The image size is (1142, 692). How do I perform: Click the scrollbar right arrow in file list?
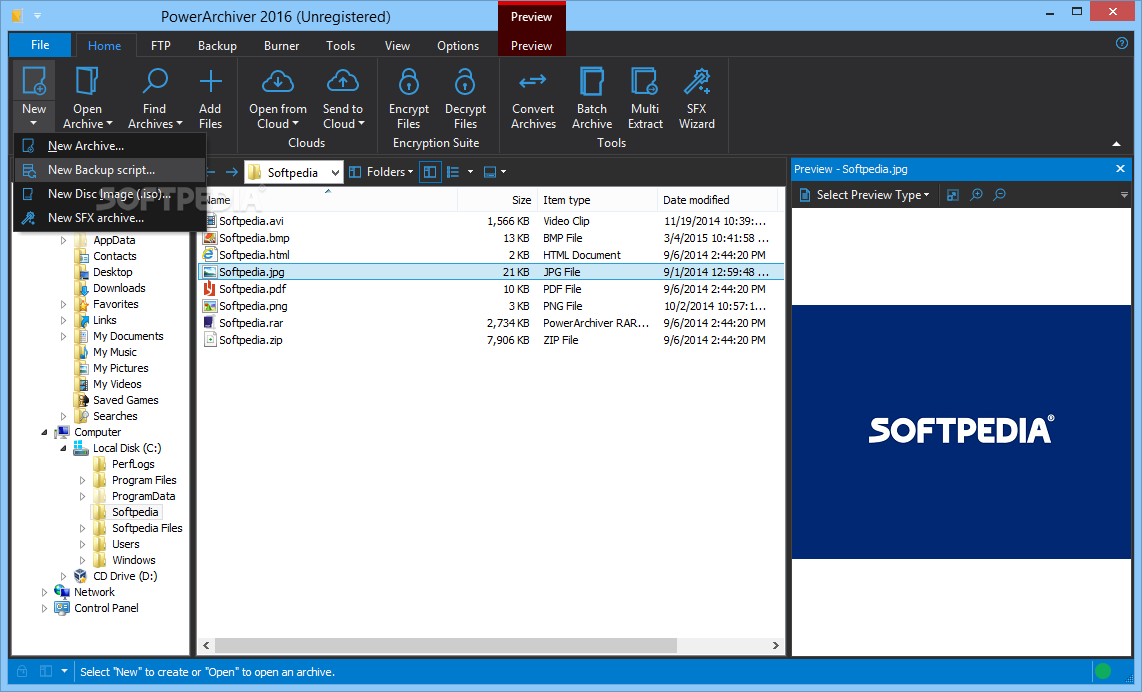coord(776,645)
